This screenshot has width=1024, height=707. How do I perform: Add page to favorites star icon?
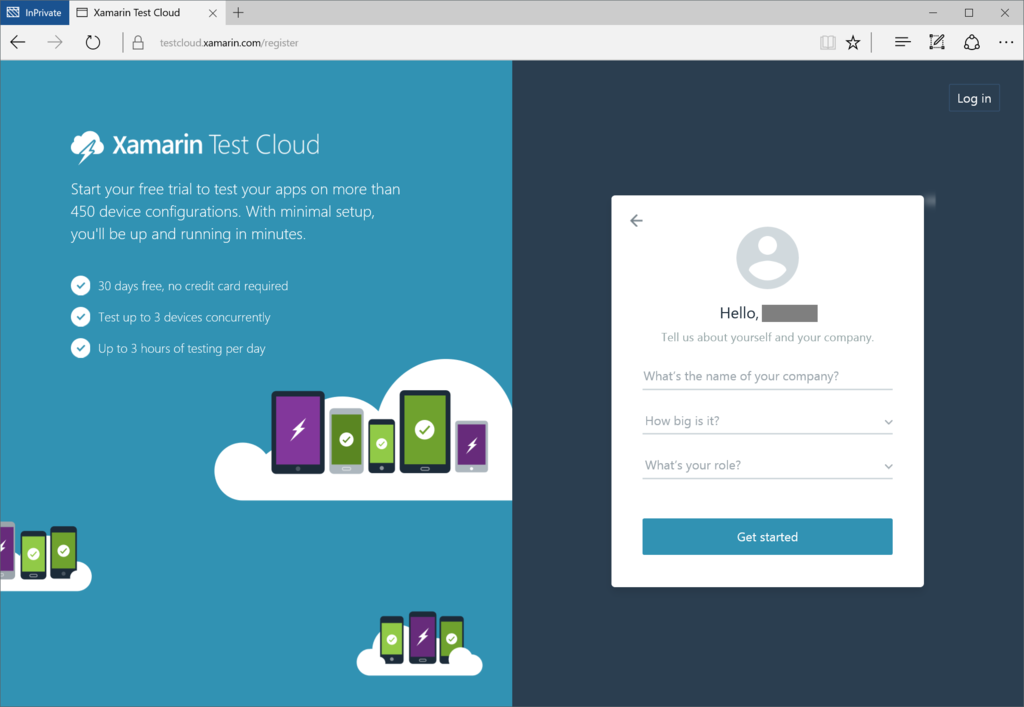click(853, 42)
